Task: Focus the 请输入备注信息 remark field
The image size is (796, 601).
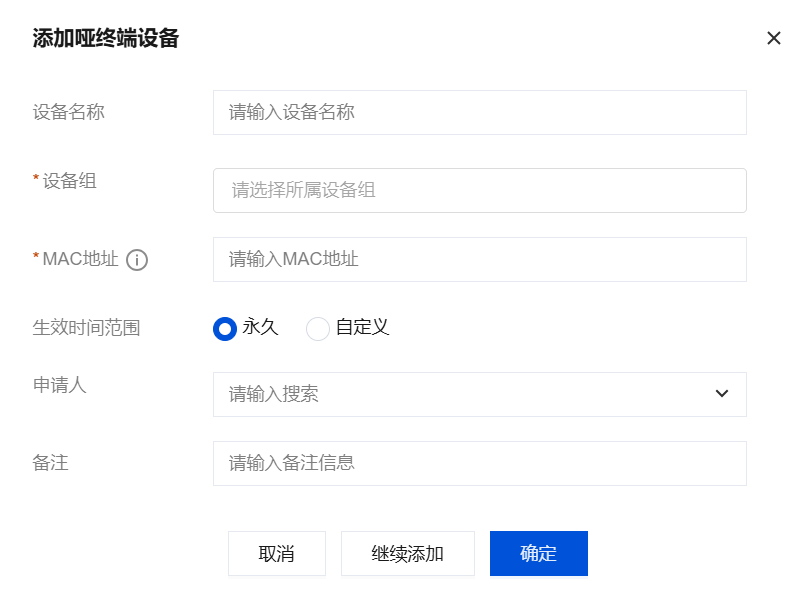Action: pos(480,463)
